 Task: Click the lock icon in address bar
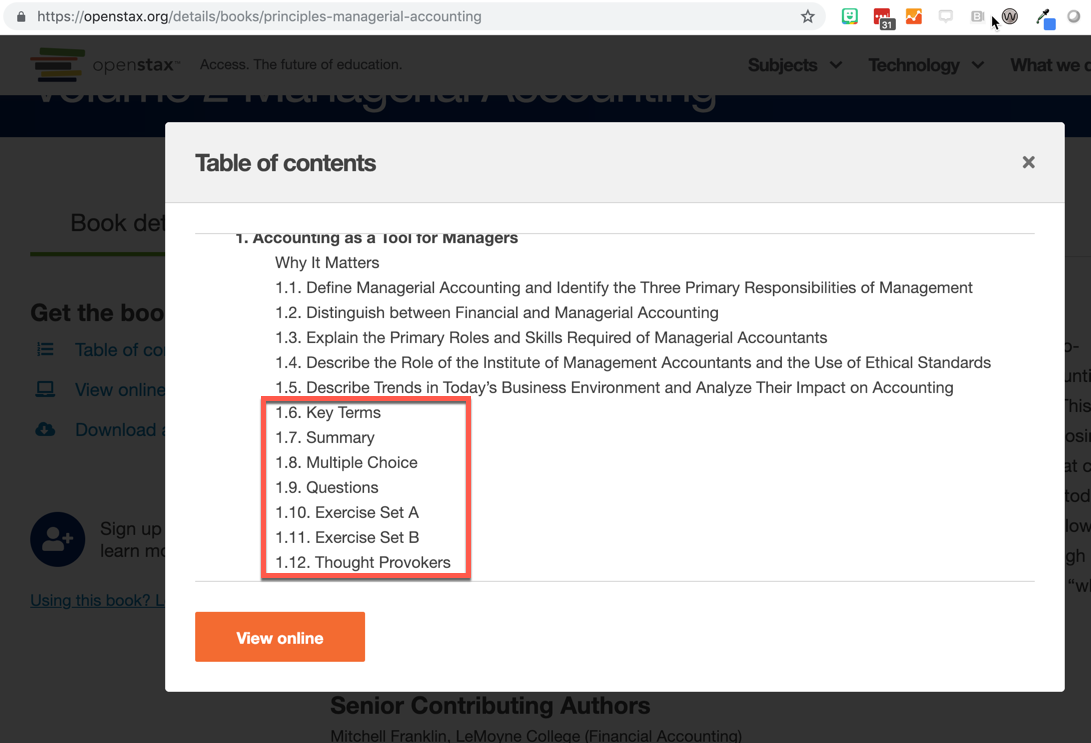pyautogui.click(x=22, y=16)
